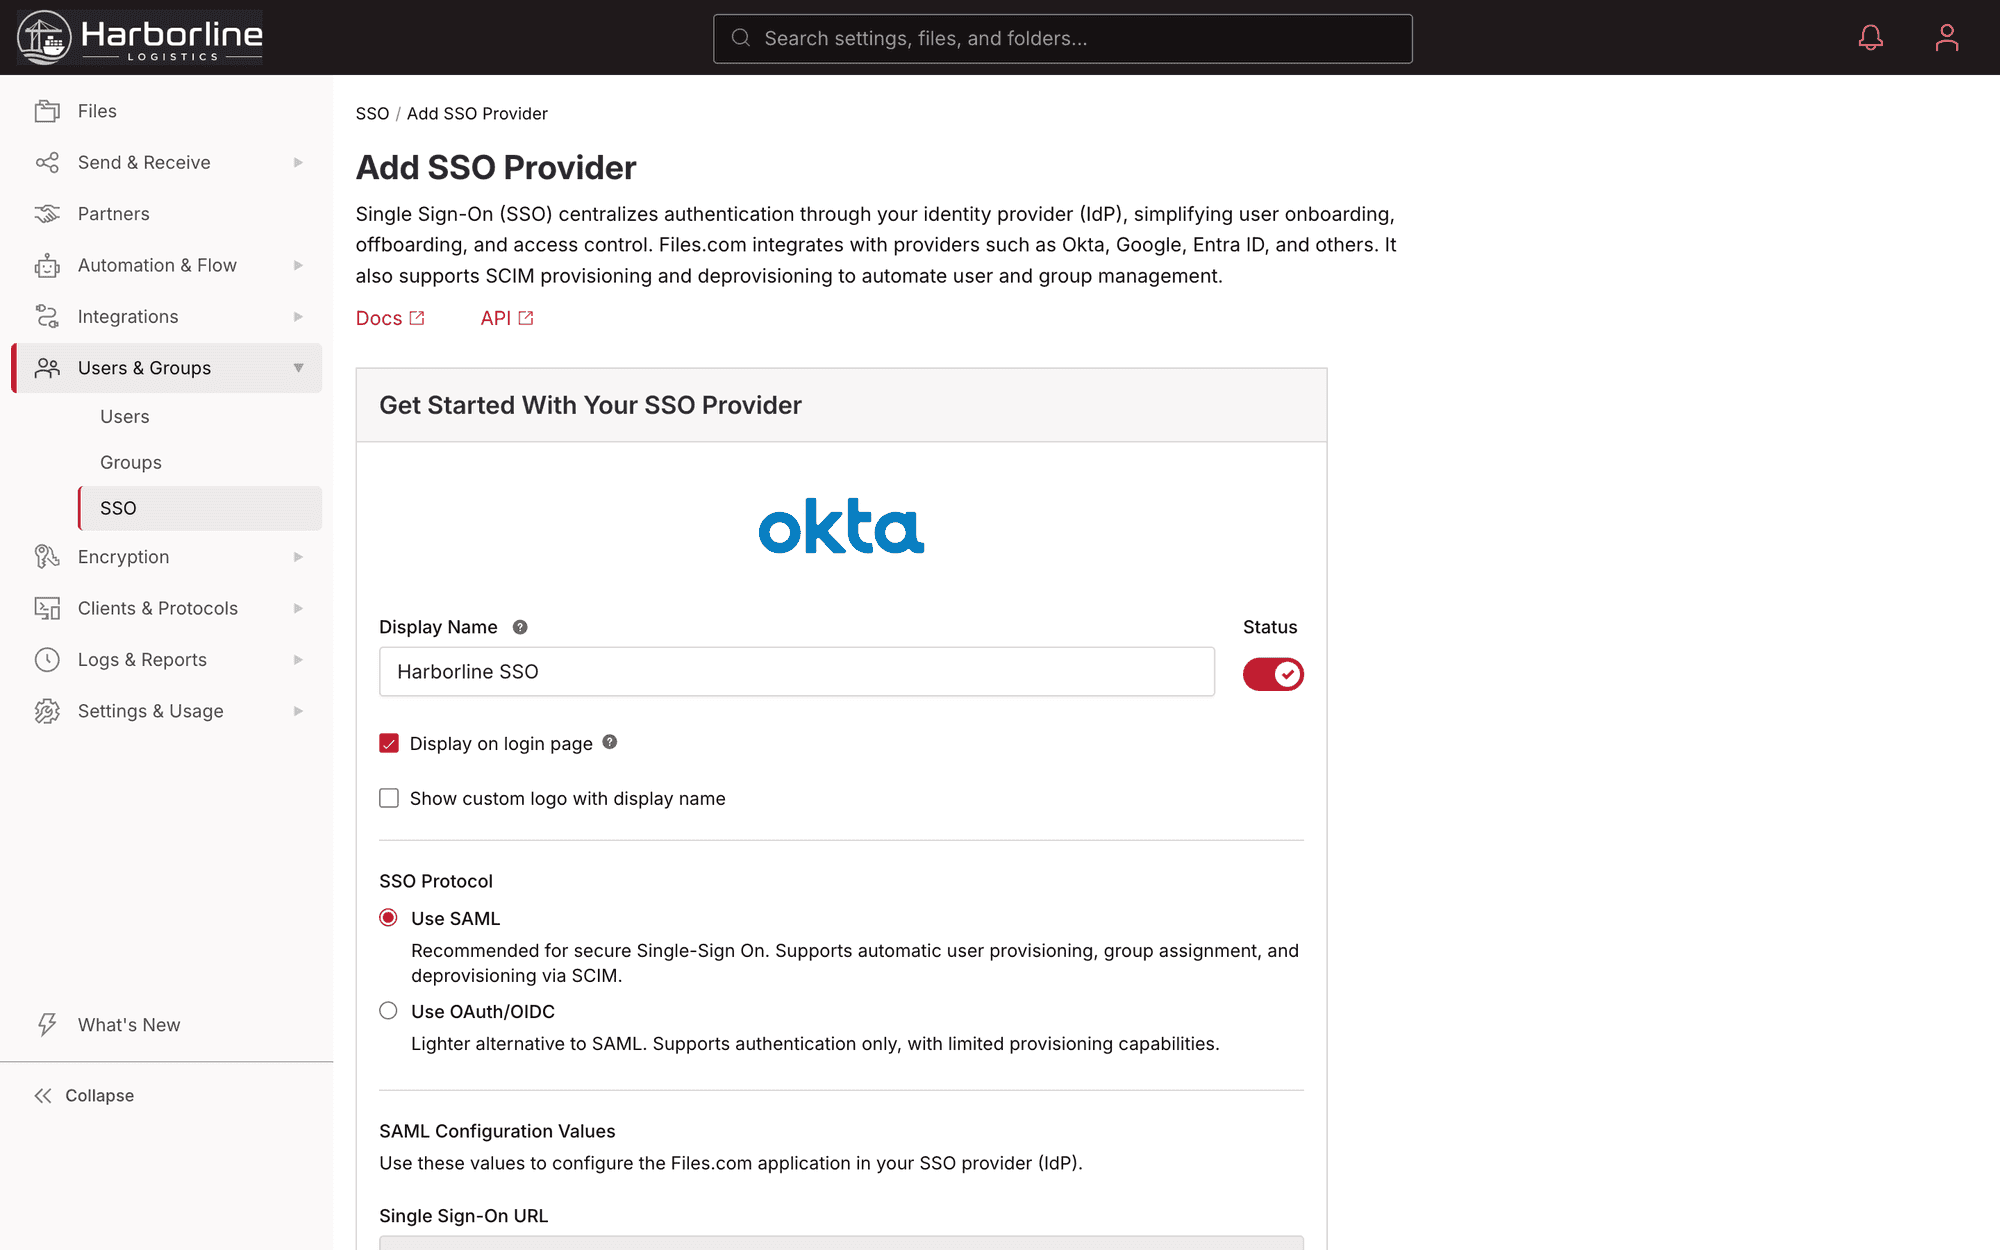Open Partners in the sidebar
The width and height of the screenshot is (2000, 1250).
(166, 214)
